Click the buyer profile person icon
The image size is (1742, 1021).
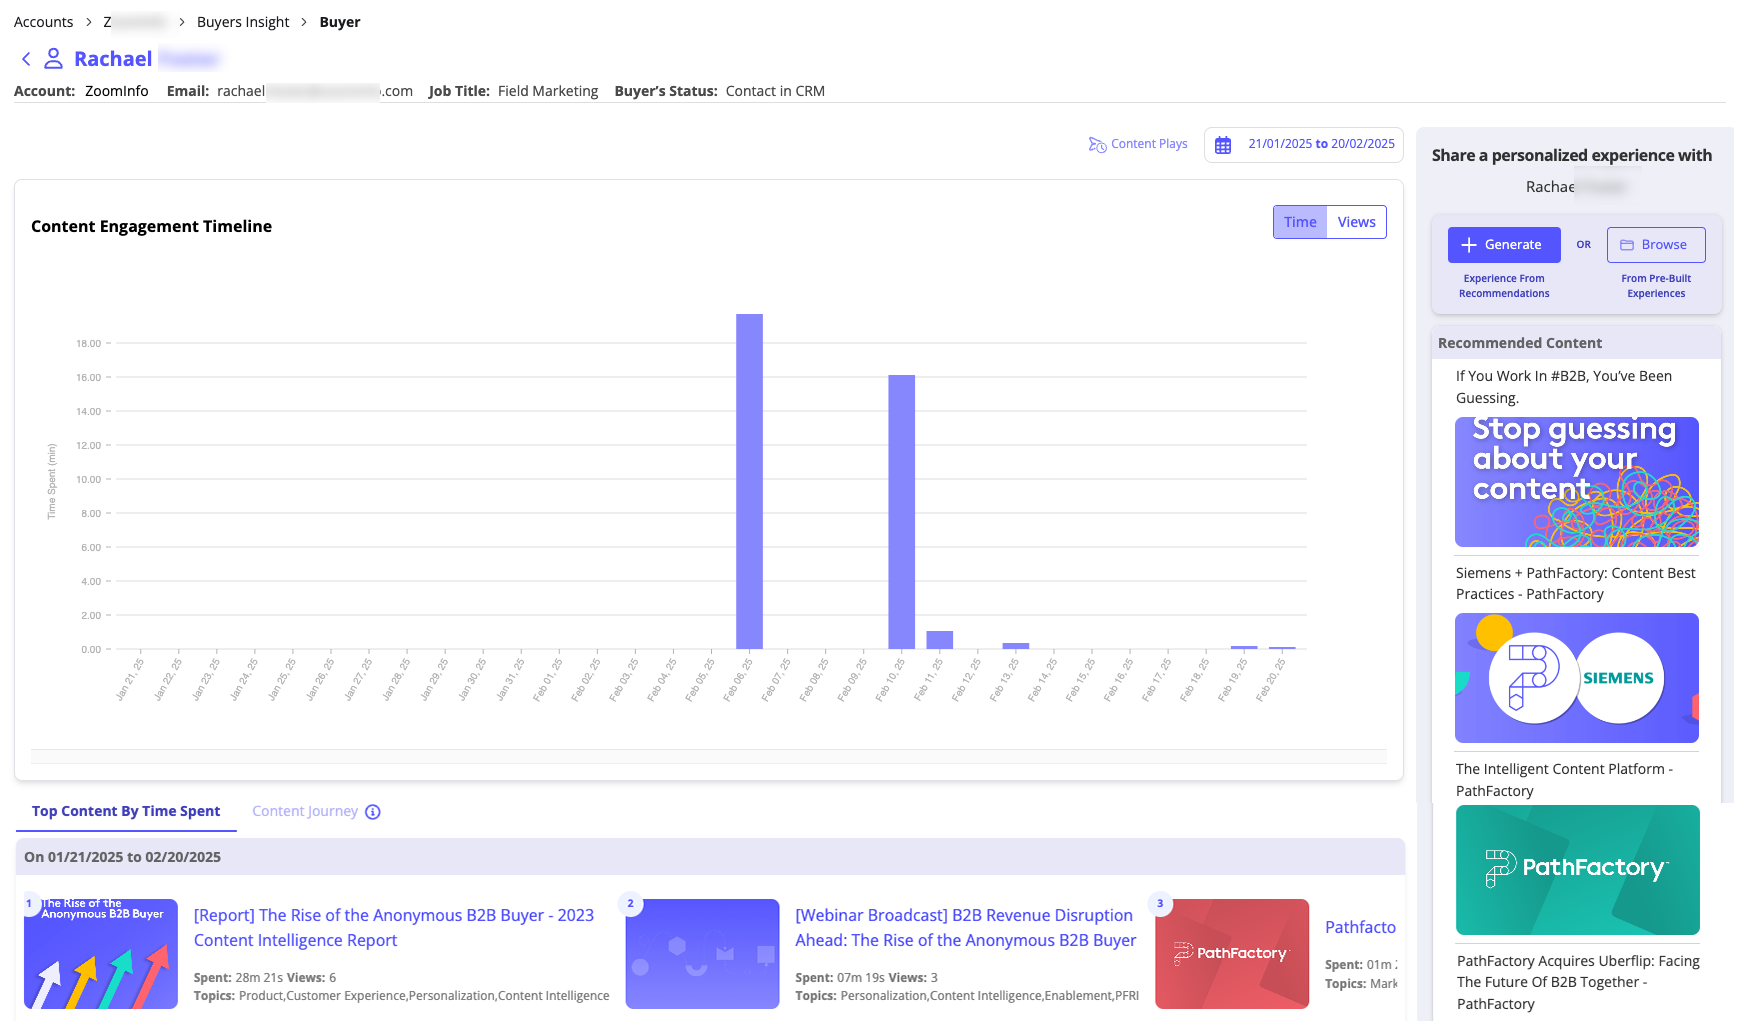pyautogui.click(x=53, y=59)
